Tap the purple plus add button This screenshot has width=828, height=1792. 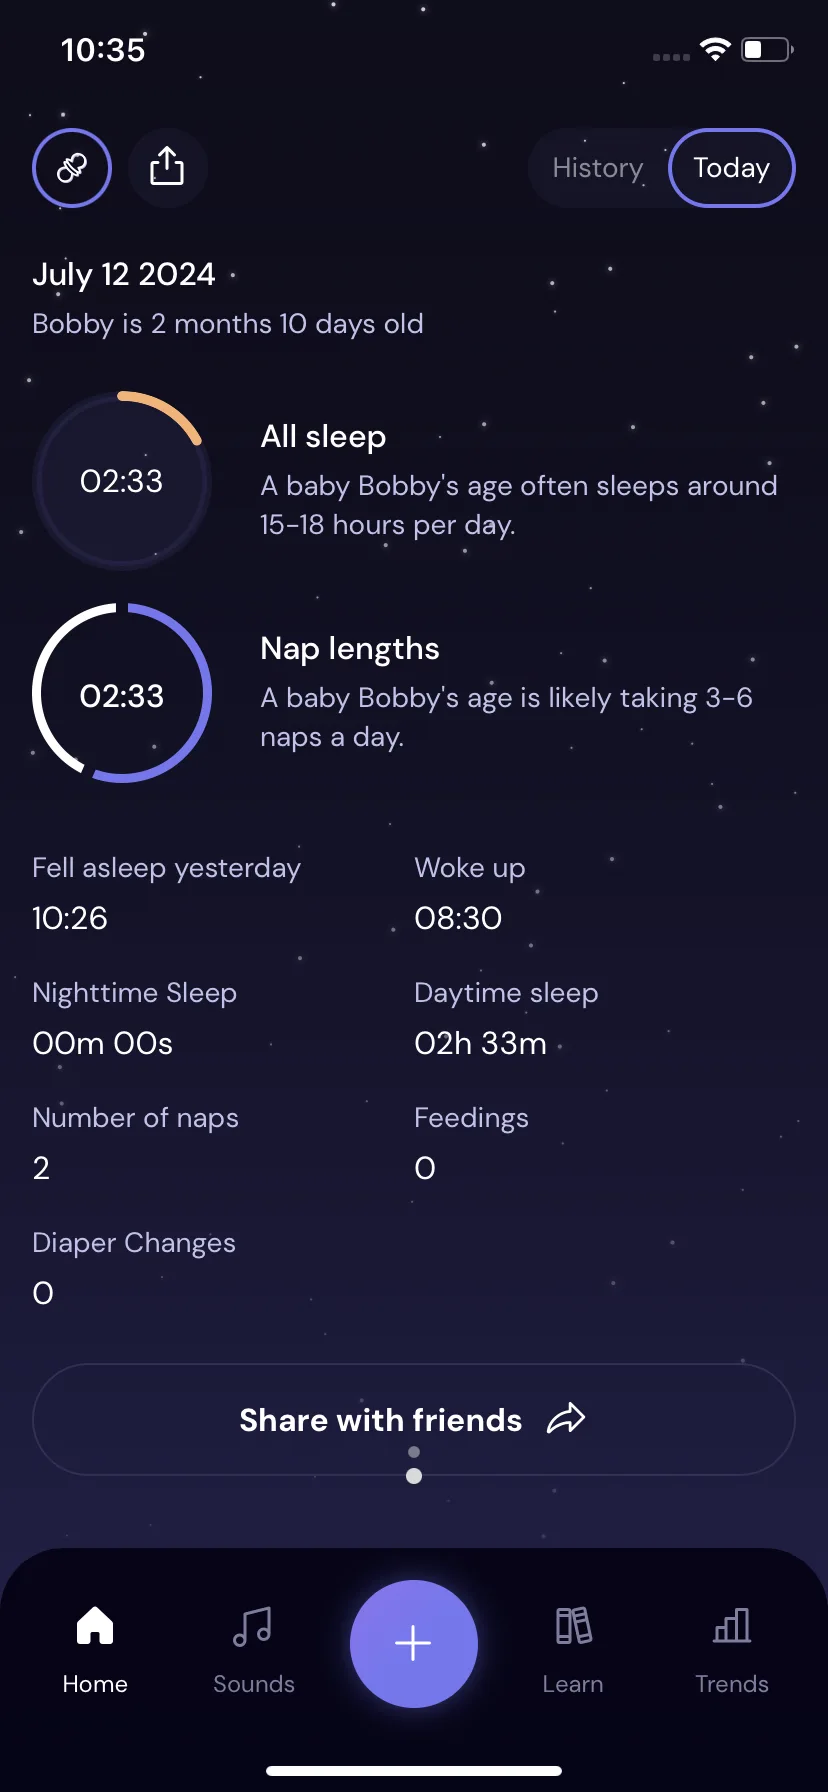[414, 1644]
